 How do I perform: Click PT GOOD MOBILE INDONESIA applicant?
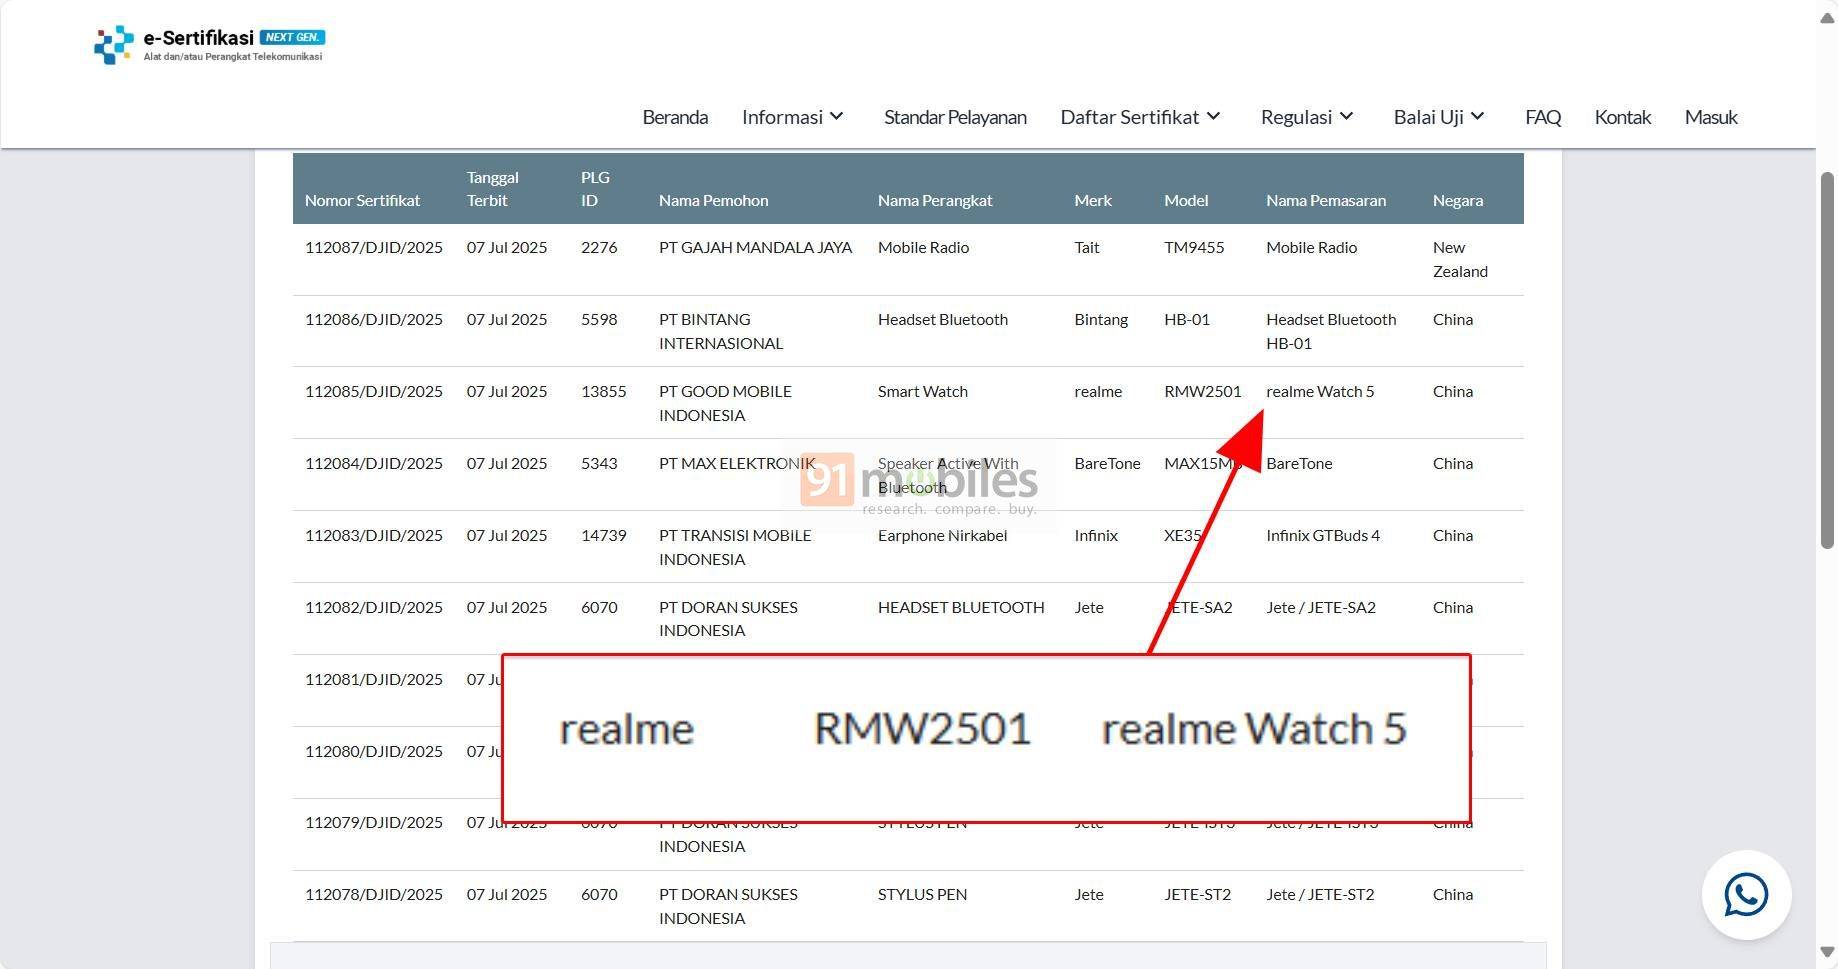pos(725,403)
